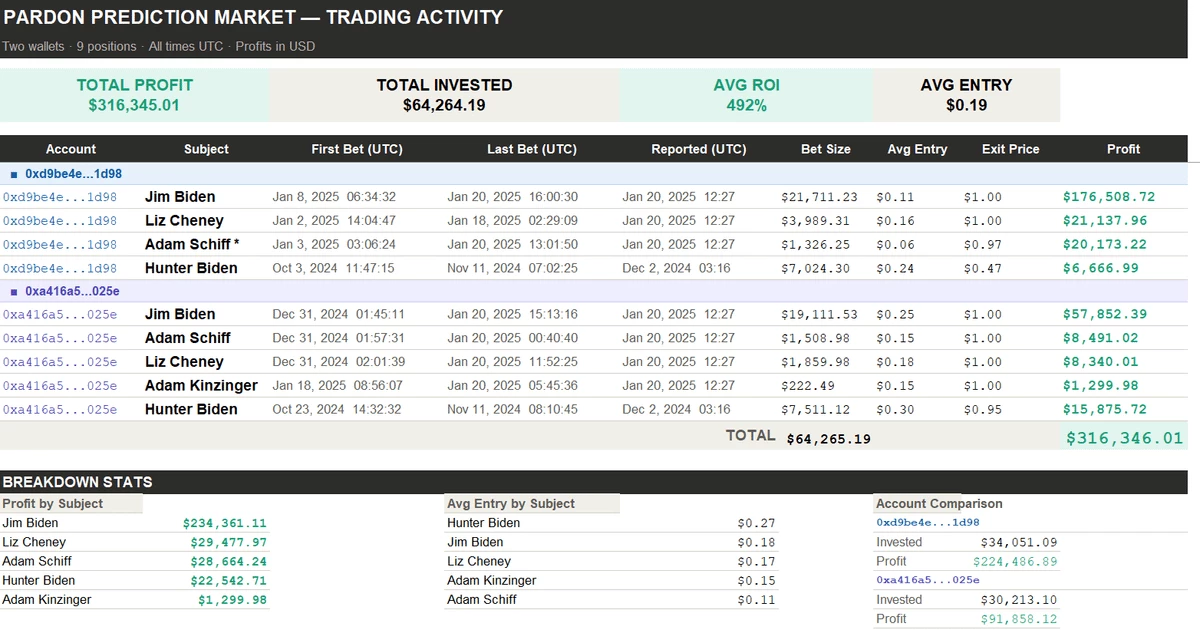Click the purple square icon beside 0xa416a5...025e group
Screen dimensions: 1200x630
coord(14,291)
